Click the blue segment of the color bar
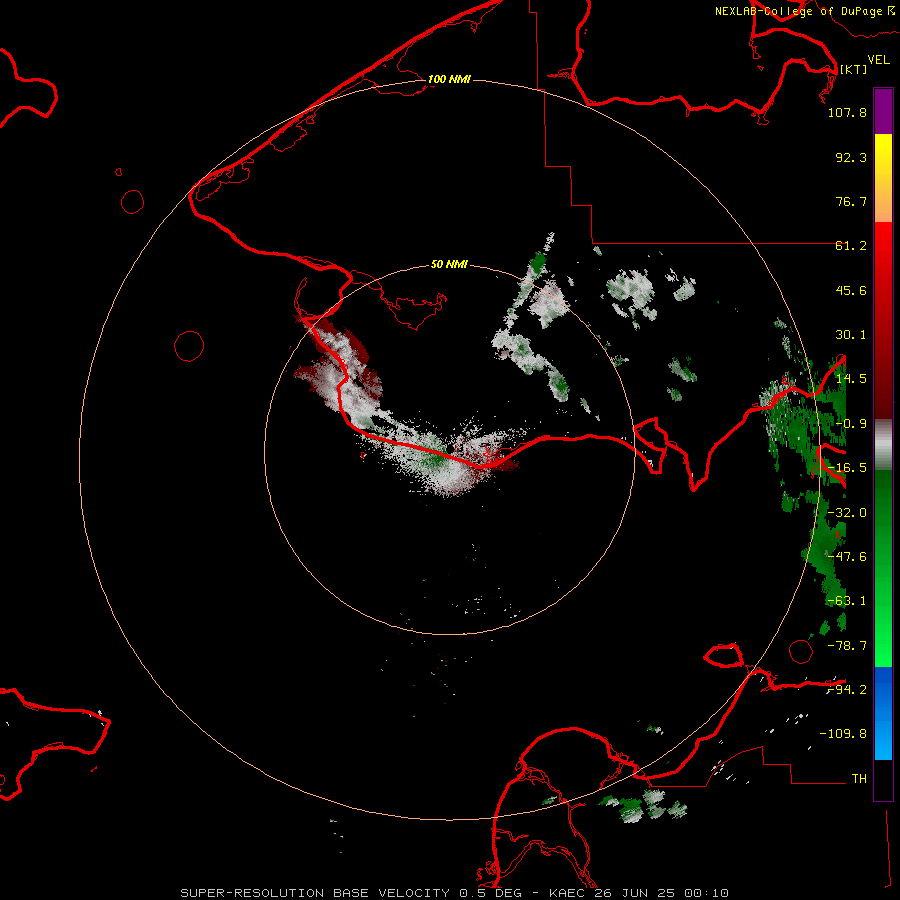This screenshot has width=900, height=900. coord(883,713)
